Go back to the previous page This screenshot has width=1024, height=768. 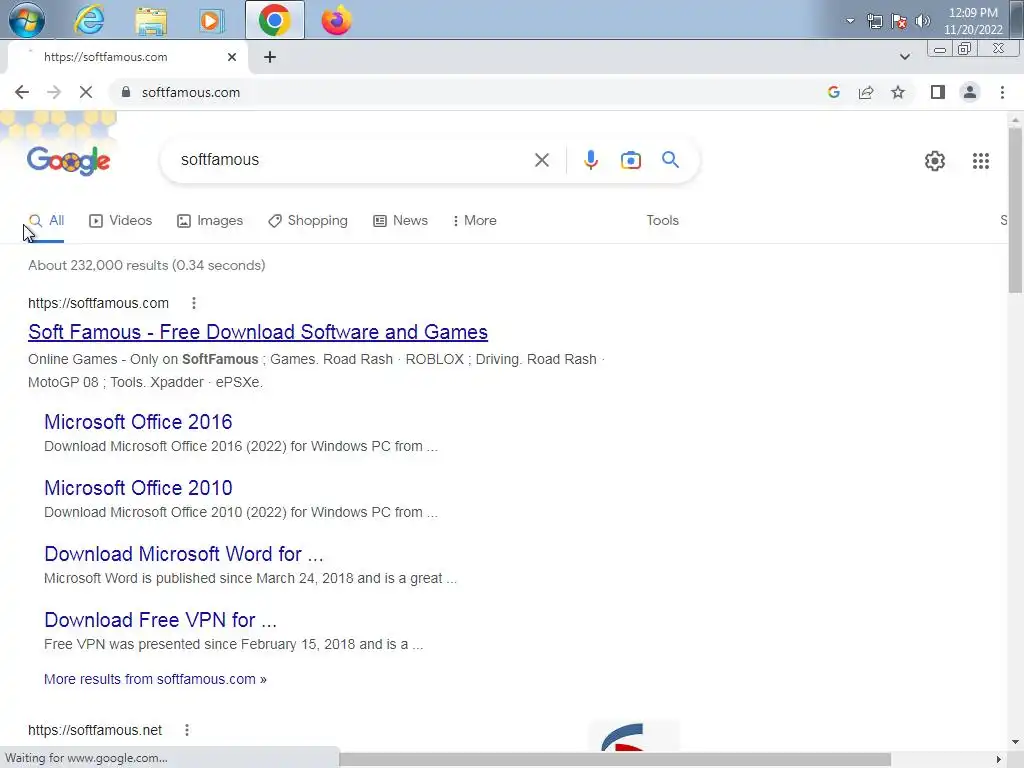tap(22, 92)
